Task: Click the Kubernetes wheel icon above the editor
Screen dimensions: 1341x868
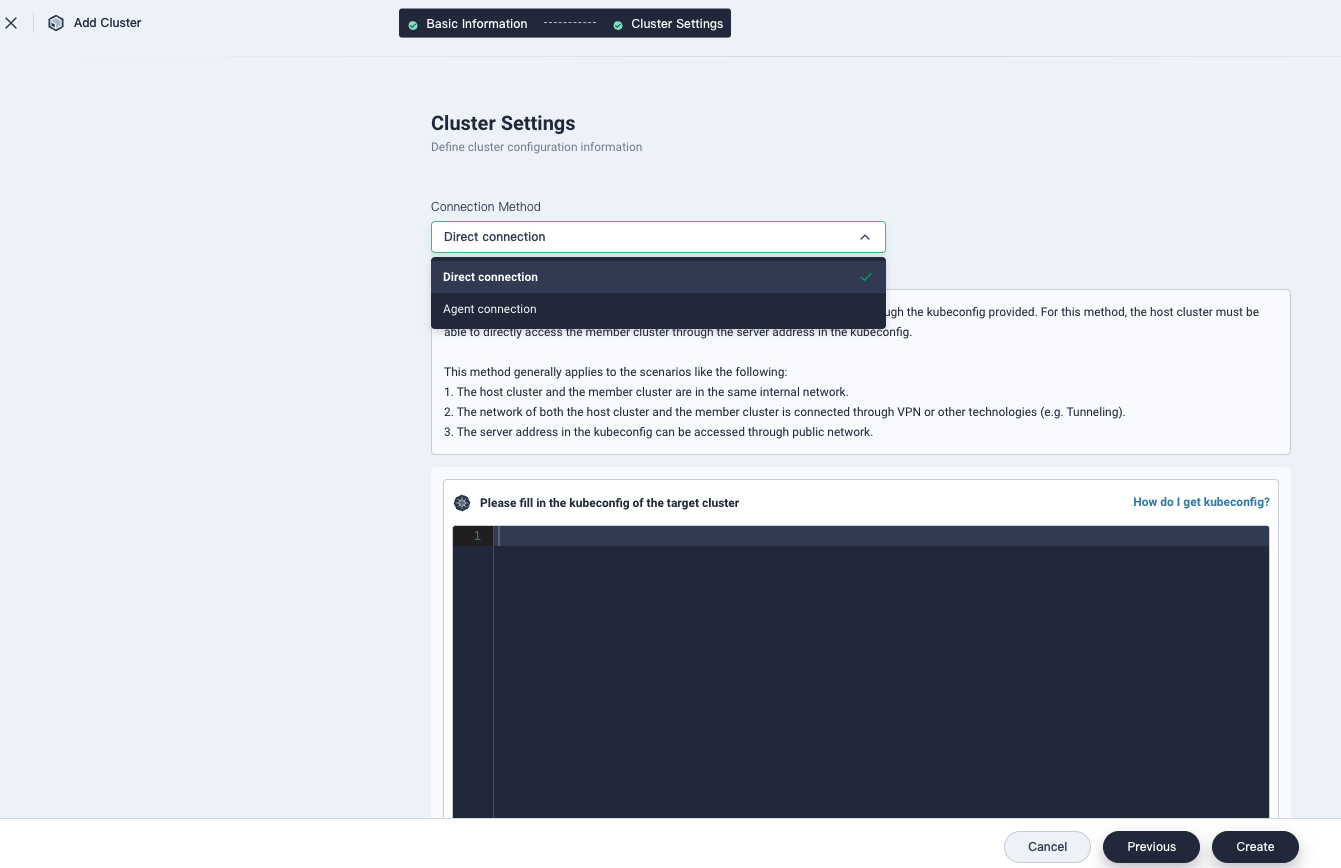Action: [x=462, y=503]
